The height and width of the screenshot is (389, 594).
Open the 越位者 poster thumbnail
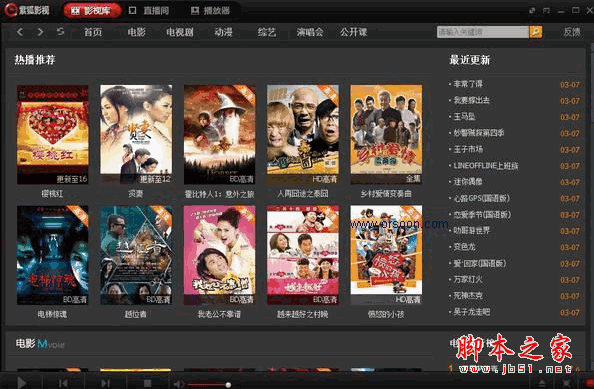pos(136,255)
